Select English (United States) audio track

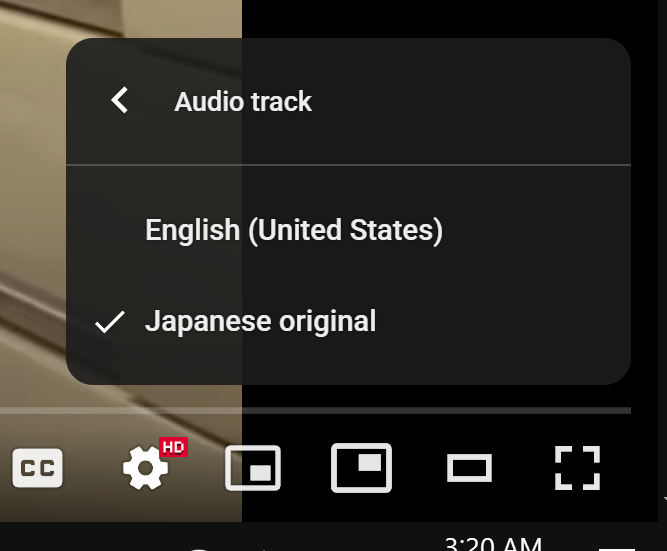(x=348, y=230)
